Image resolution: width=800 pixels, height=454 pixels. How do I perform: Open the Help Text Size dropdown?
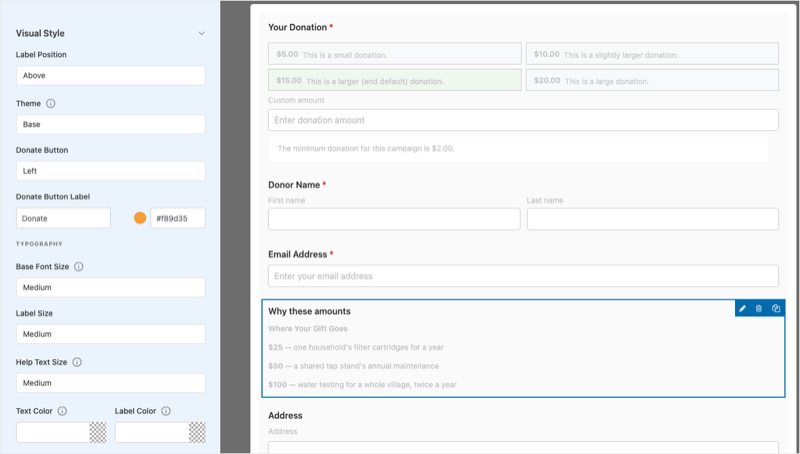click(x=111, y=383)
